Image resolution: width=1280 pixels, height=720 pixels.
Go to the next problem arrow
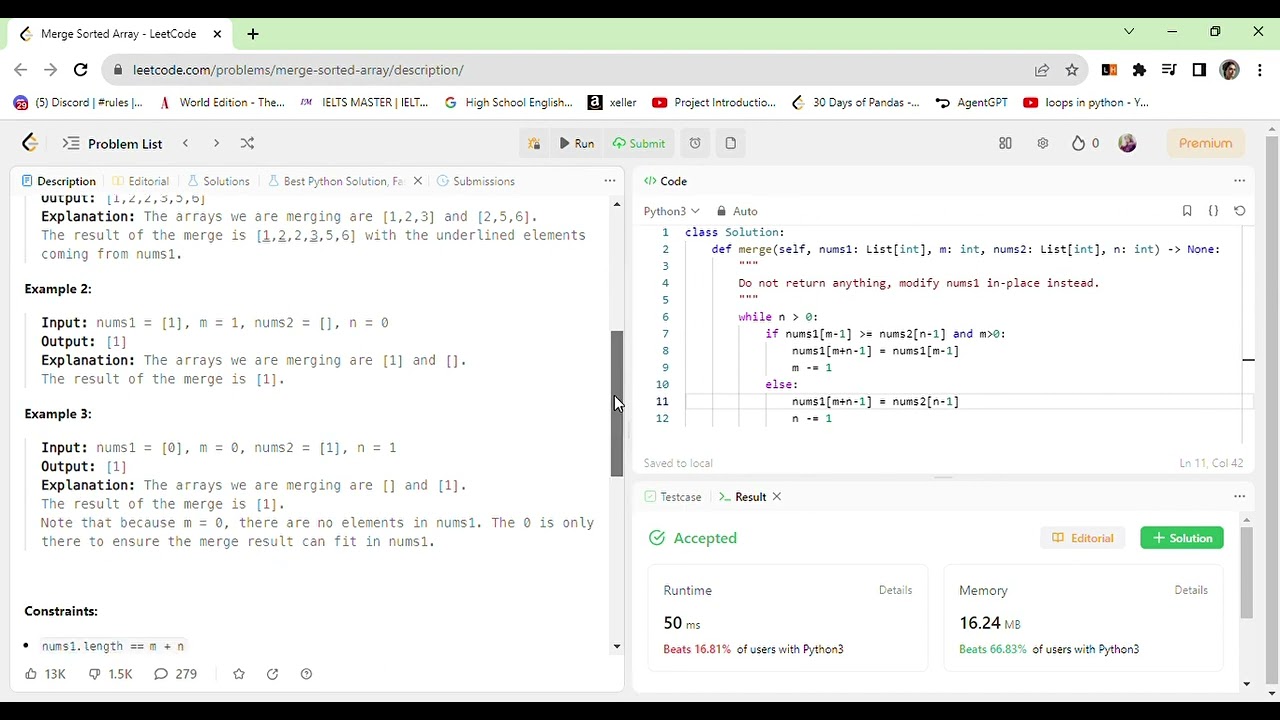tap(216, 143)
